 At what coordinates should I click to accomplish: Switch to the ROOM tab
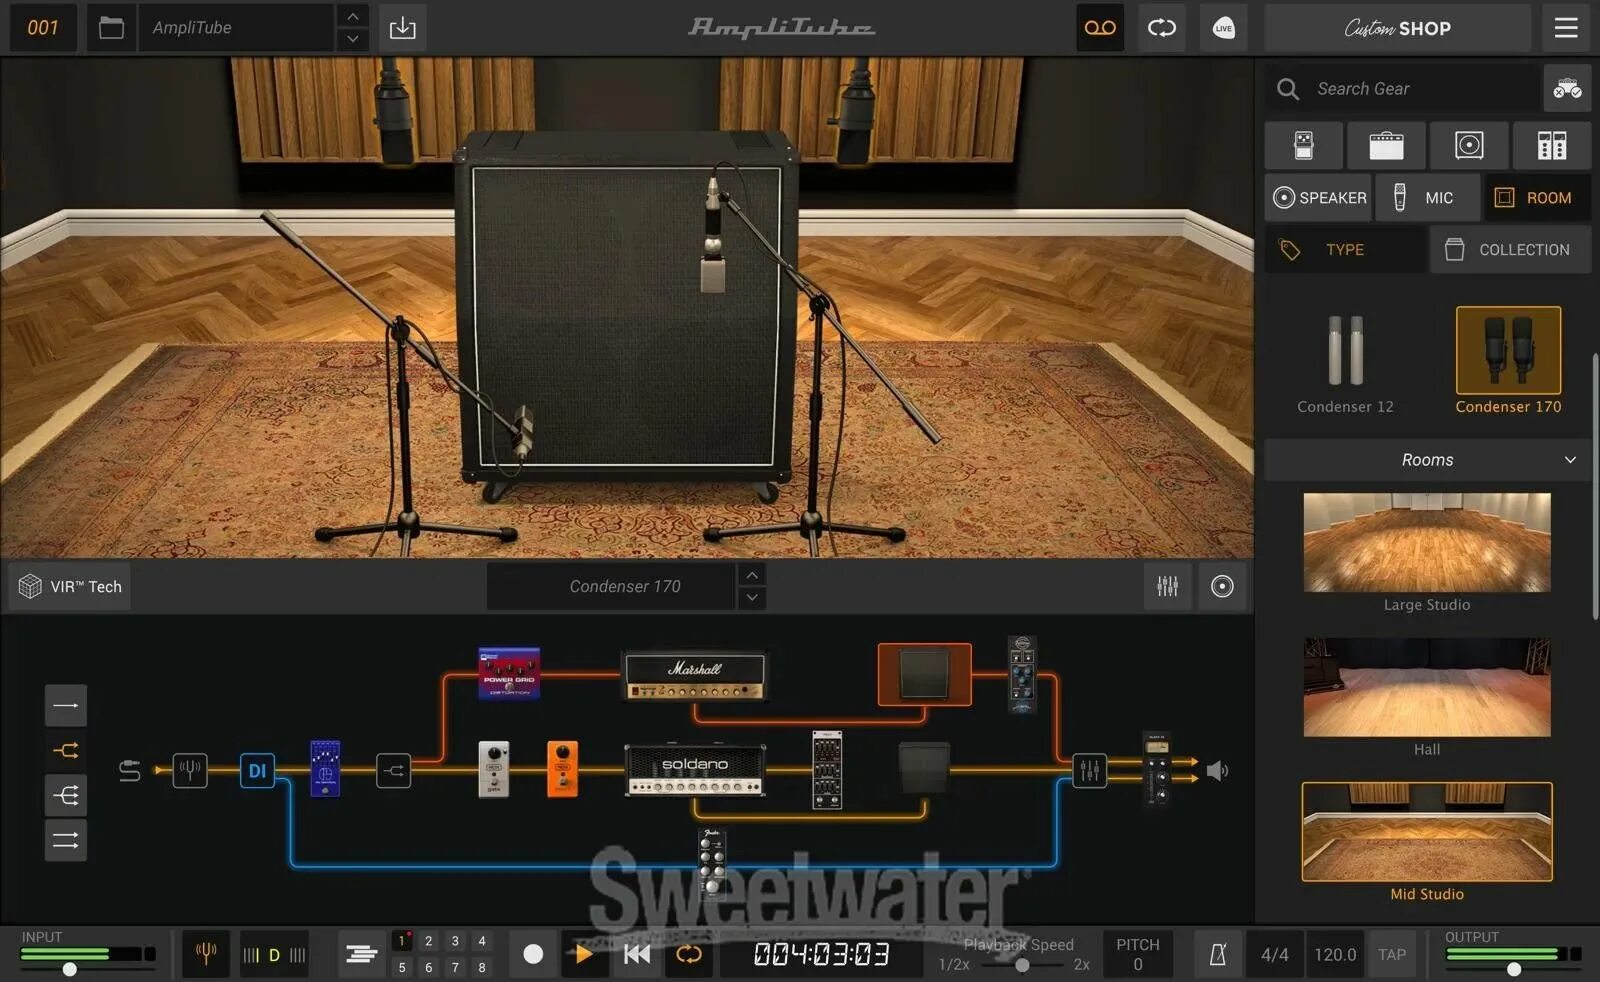pos(1537,198)
